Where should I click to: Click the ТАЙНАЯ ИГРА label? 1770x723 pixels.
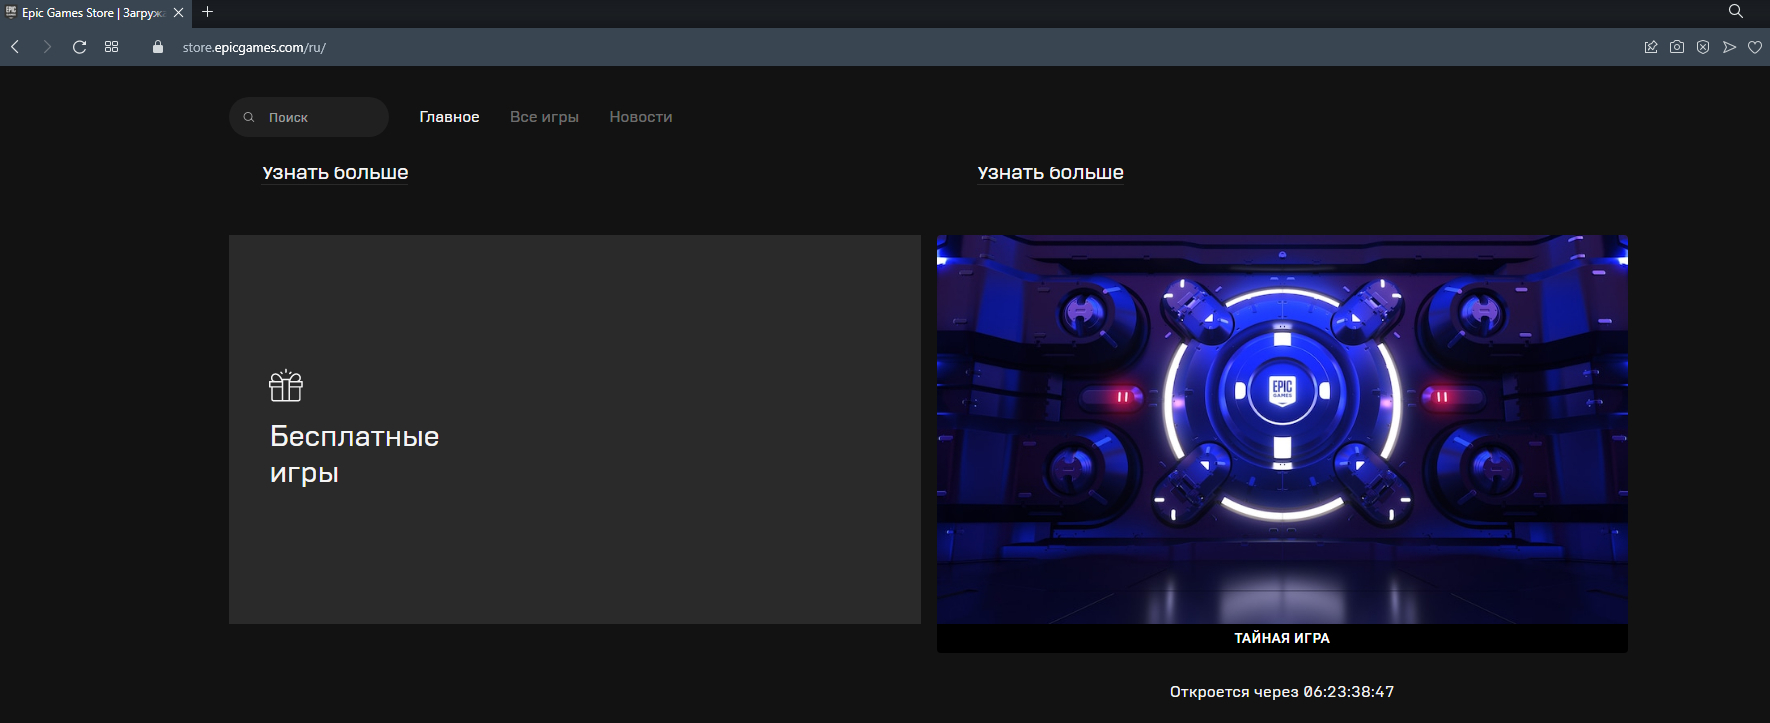[x=1282, y=638]
